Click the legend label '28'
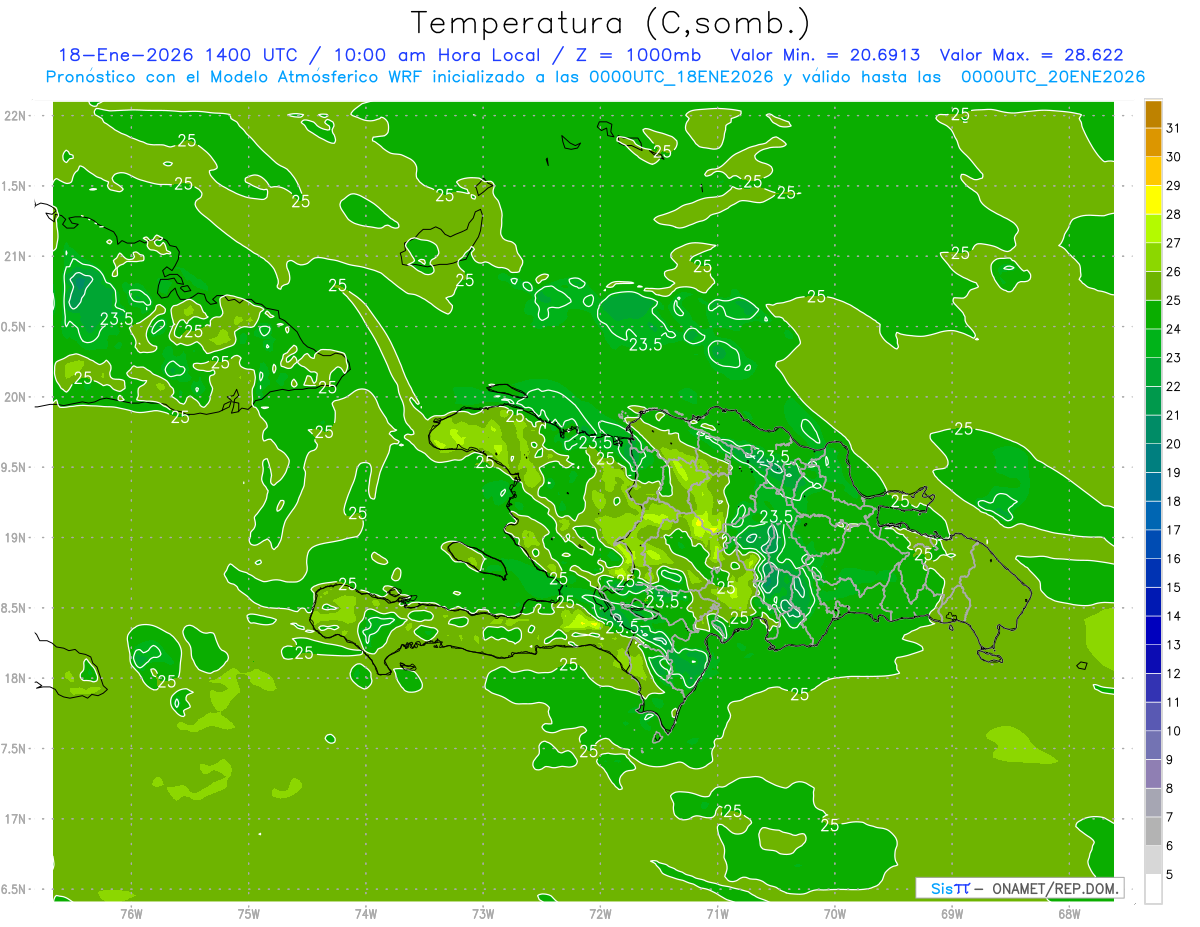The height and width of the screenshot is (927, 1200). [x=1173, y=214]
